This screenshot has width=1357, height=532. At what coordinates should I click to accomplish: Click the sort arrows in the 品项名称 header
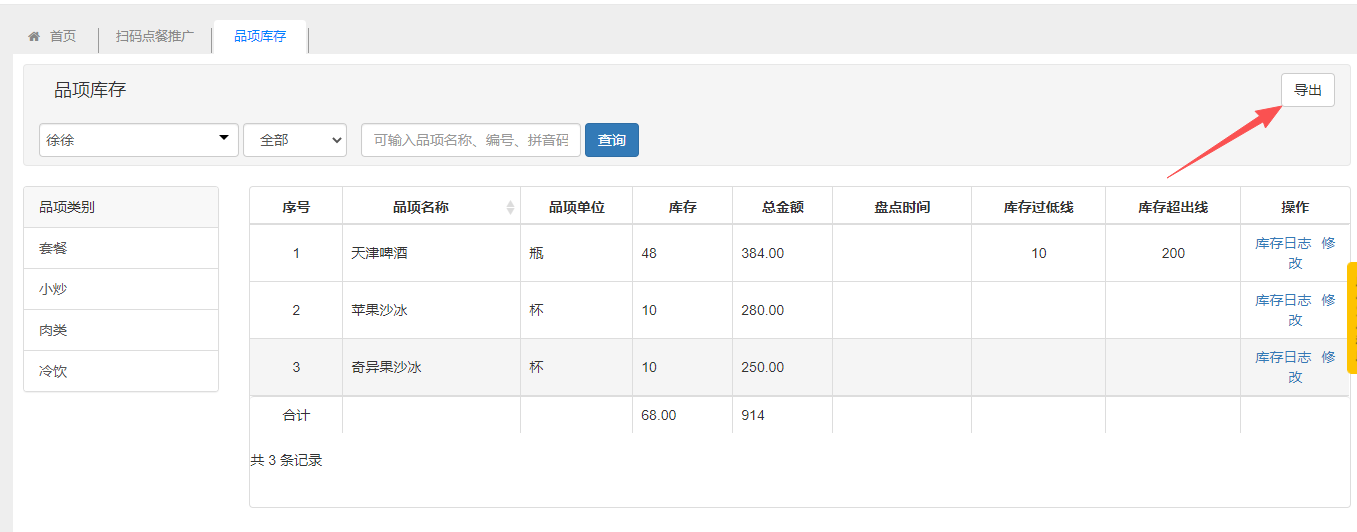click(510, 207)
